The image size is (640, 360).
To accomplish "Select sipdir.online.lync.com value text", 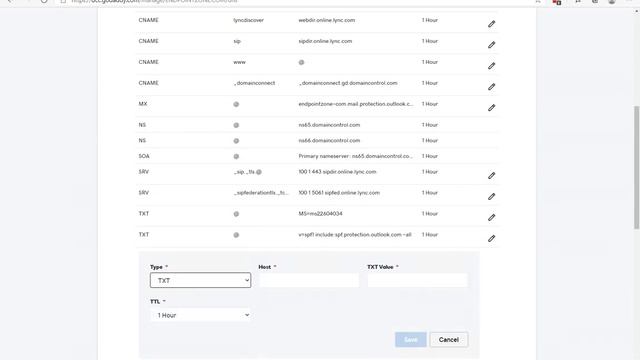I will tap(325, 41).
